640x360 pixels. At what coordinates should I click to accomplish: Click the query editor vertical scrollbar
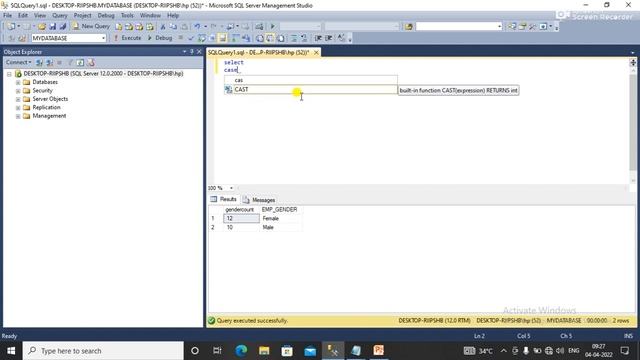point(633,122)
